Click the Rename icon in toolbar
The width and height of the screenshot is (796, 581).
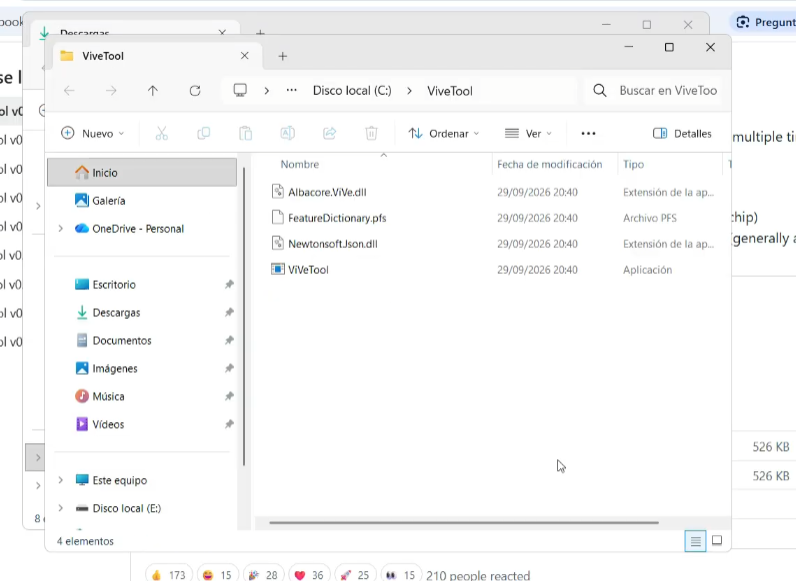(287, 134)
